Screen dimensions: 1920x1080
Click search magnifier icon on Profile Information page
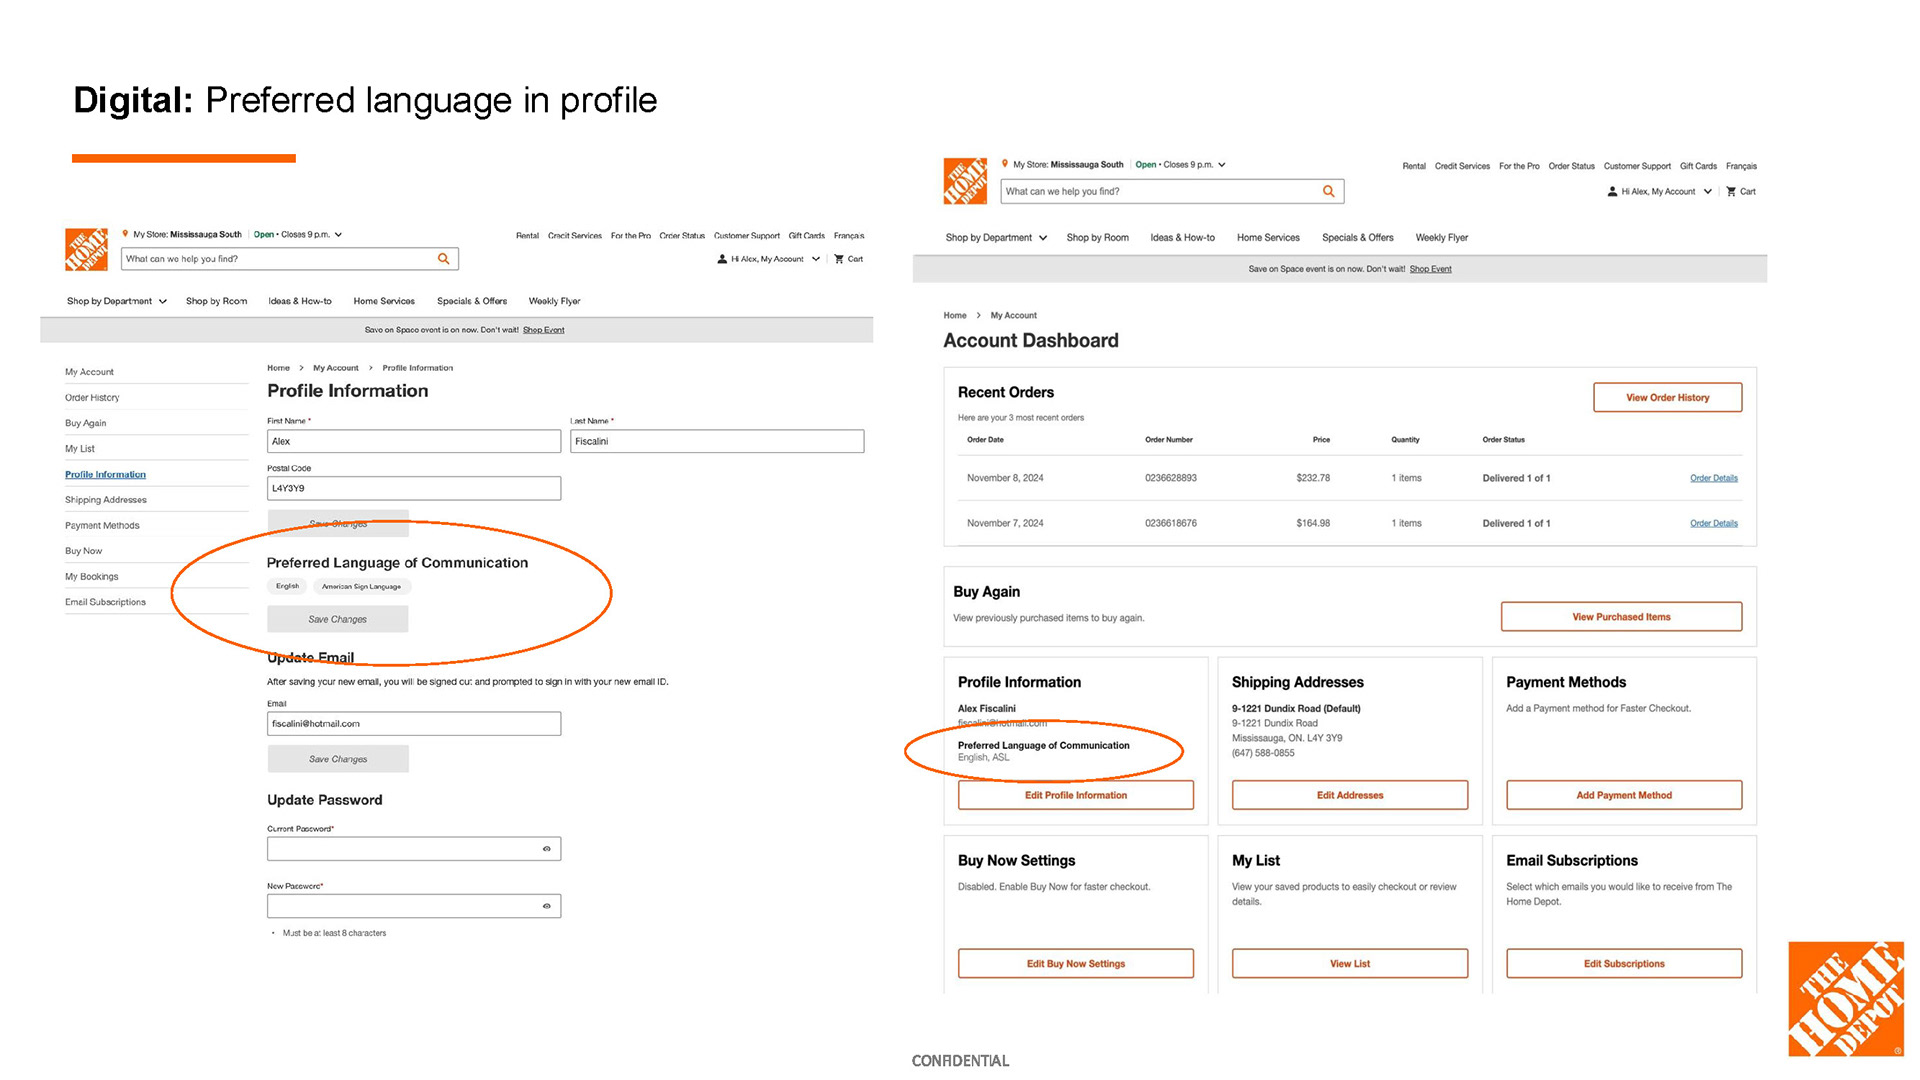(444, 259)
